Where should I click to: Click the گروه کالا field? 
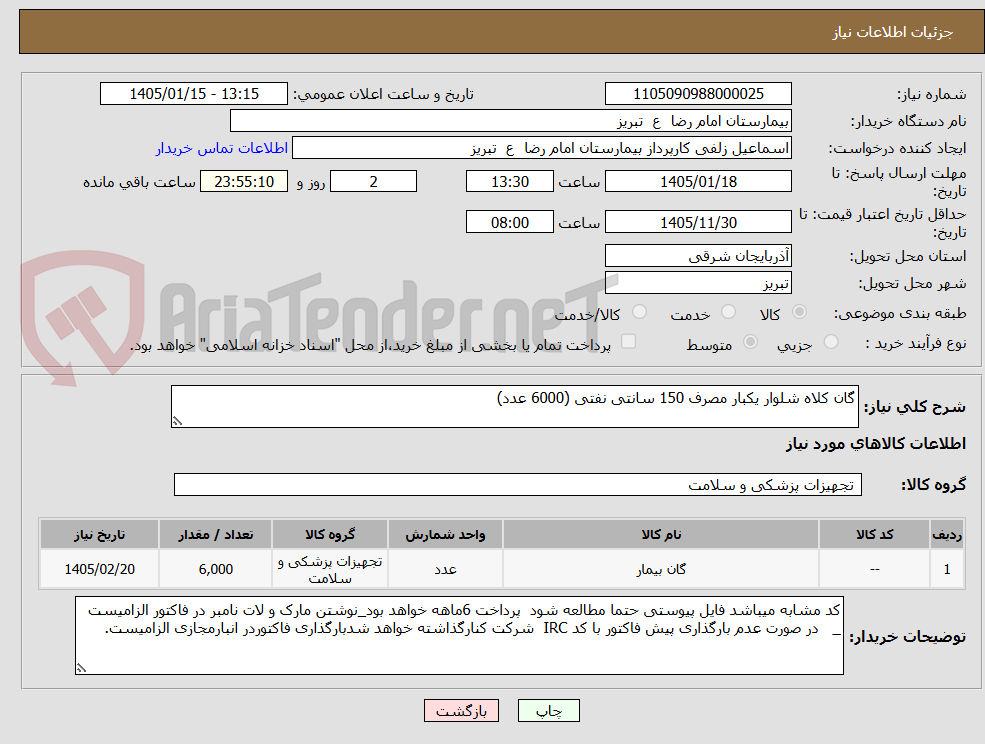(x=518, y=484)
